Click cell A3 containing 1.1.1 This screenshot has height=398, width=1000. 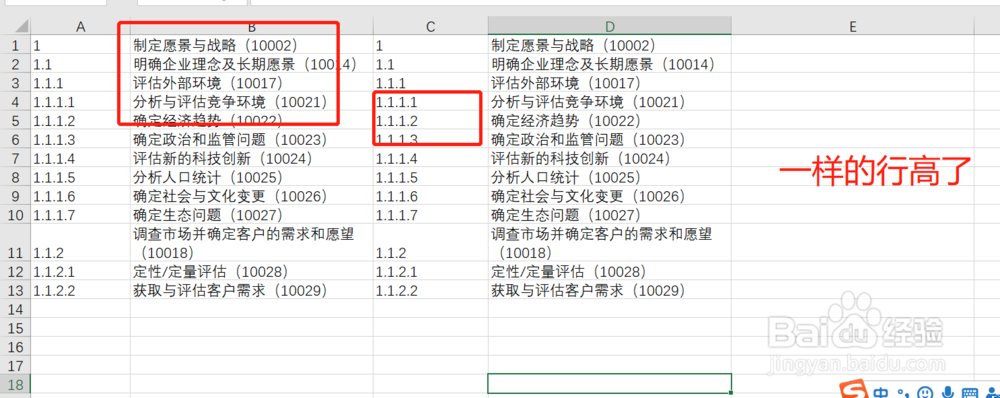[80, 83]
